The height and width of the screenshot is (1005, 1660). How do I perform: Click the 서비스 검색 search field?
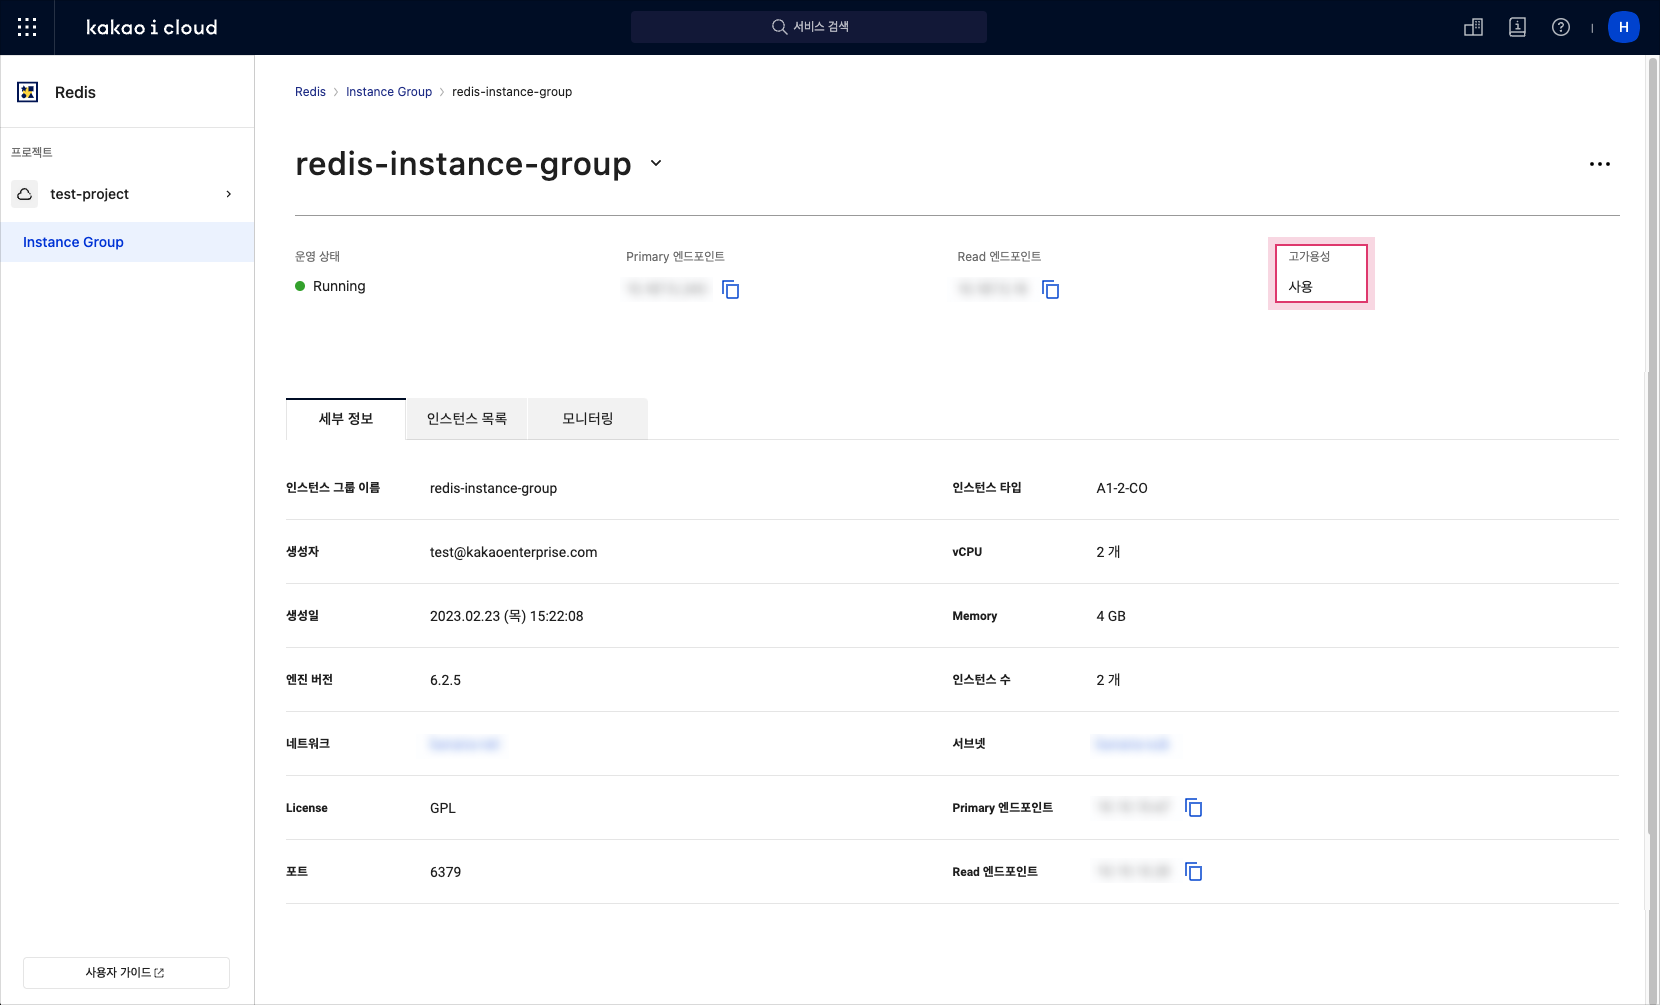pyautogui.click(x=809, y=27)
